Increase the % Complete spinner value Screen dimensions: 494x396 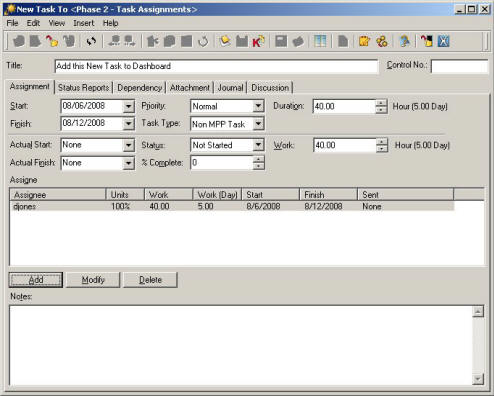click(x=259, y=160)
